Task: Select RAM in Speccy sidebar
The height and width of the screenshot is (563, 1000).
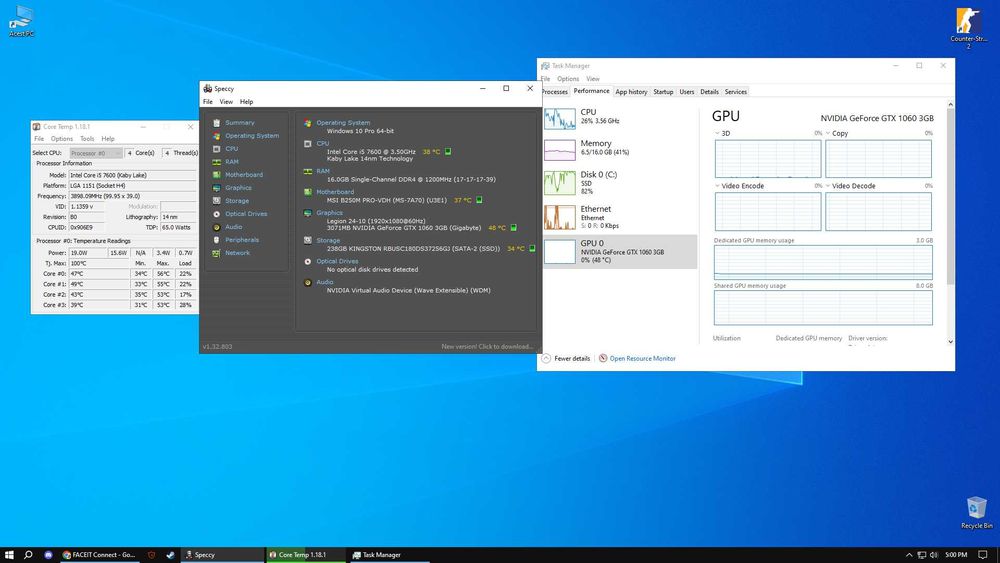Action: click(x=232, y=161)
